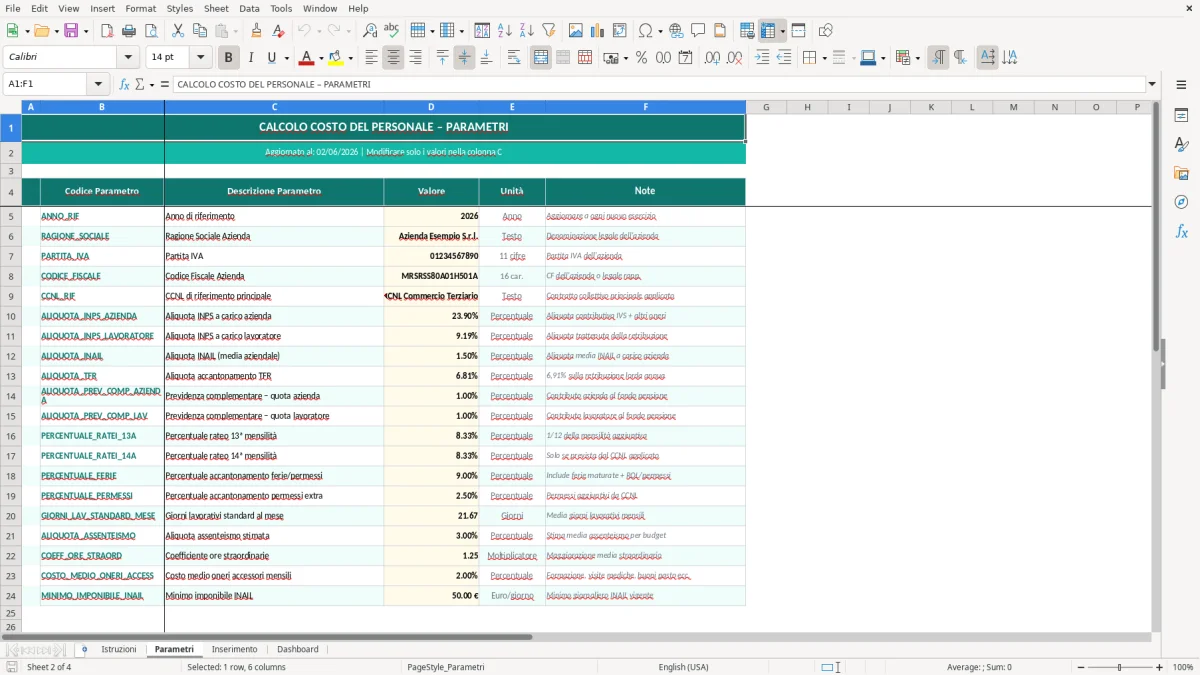Click the Select Function sigma button
1200x675 pixels.
pos(139,84)
